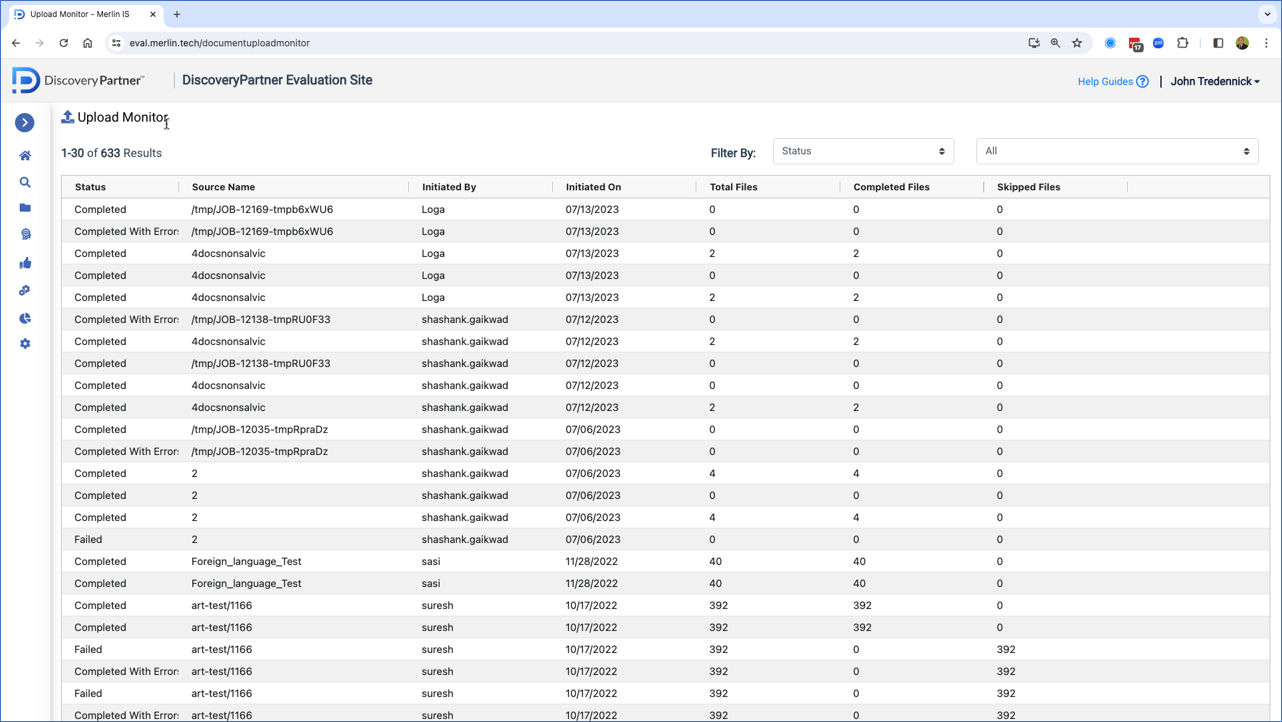The width and height of the screenshot is (1282, 722).
Task: Switch to the Upload Monitor browser tab
Action: (x=80, y=14)
